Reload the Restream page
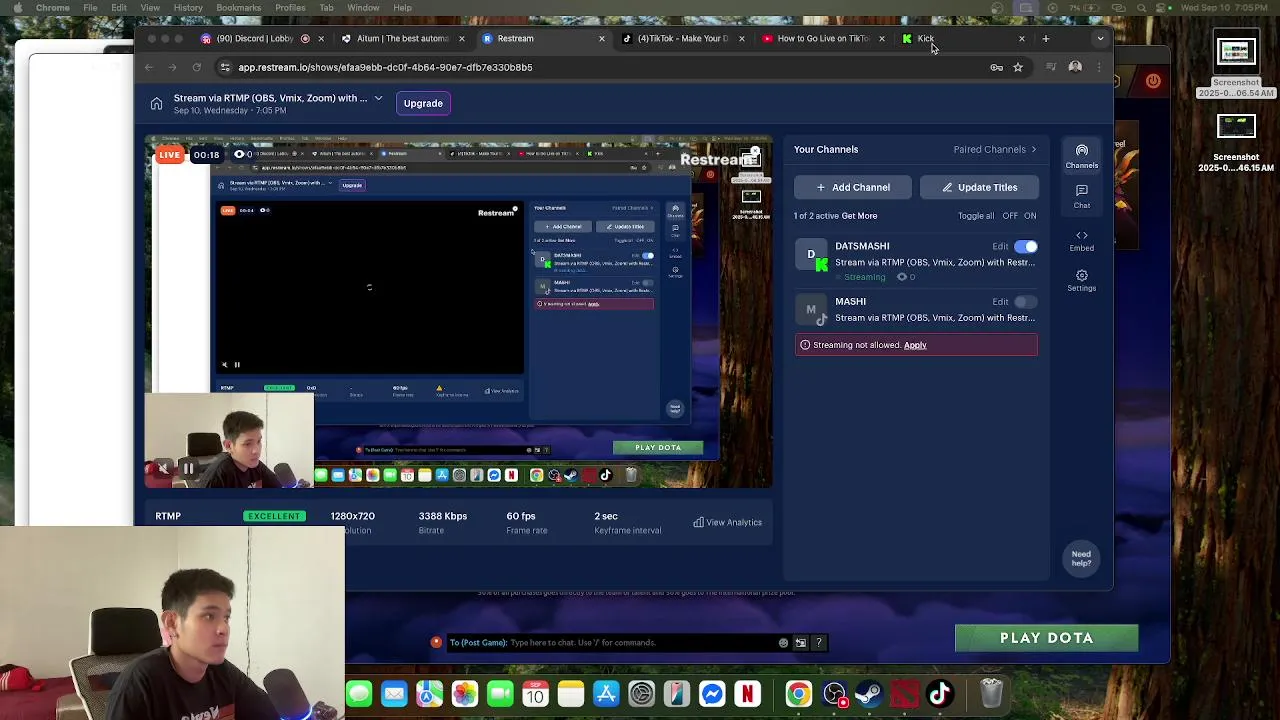Viewport: 1280px width, 720px height. click(x=197, y=67)
